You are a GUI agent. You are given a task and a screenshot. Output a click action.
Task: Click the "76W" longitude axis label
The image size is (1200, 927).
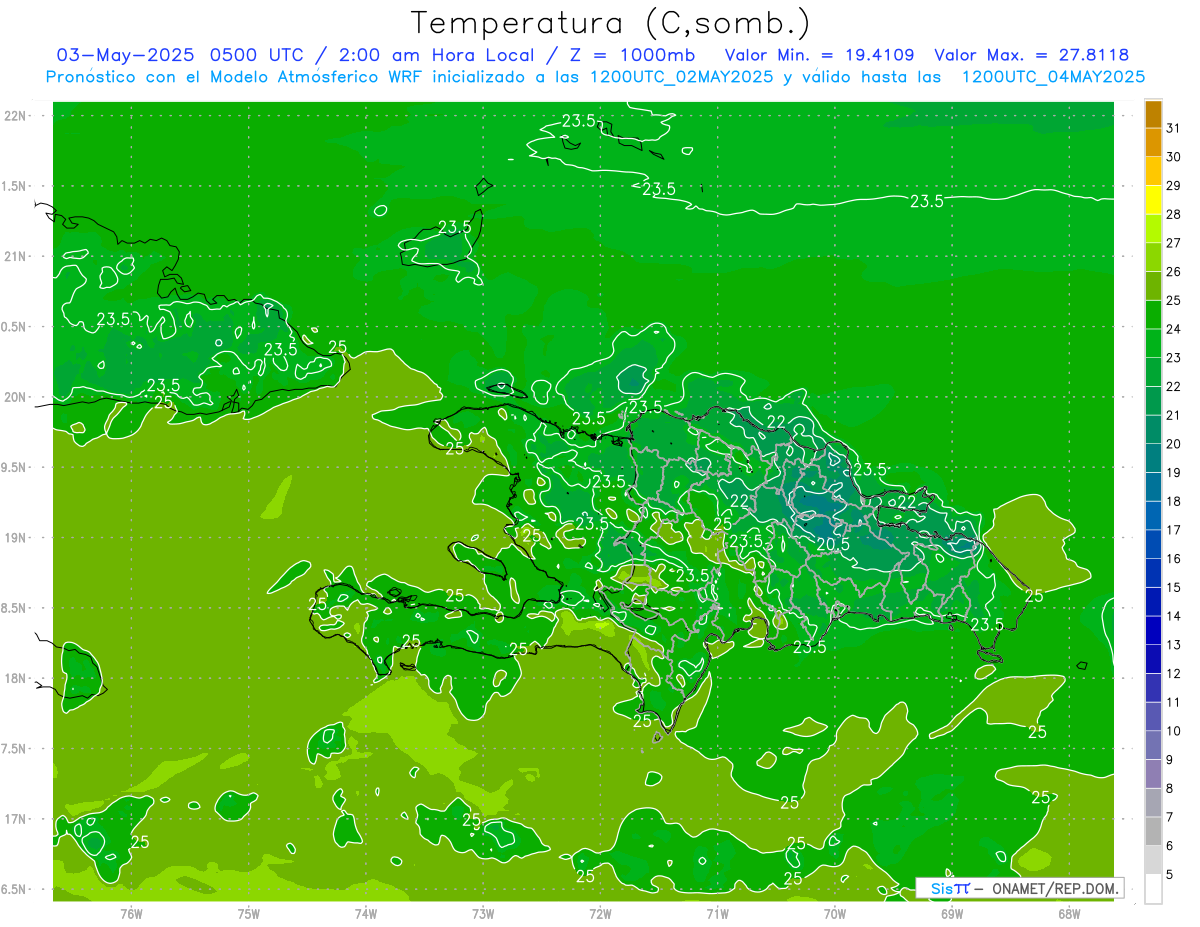(x=131, y=913)
